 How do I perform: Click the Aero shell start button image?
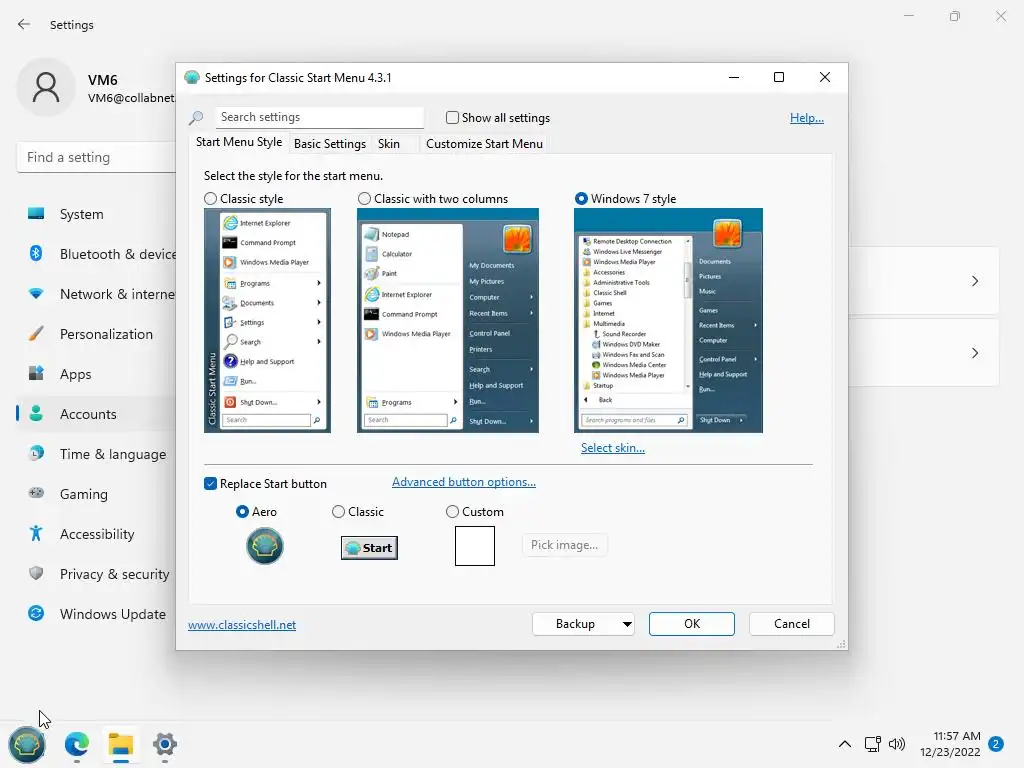[x=264, y=546]
